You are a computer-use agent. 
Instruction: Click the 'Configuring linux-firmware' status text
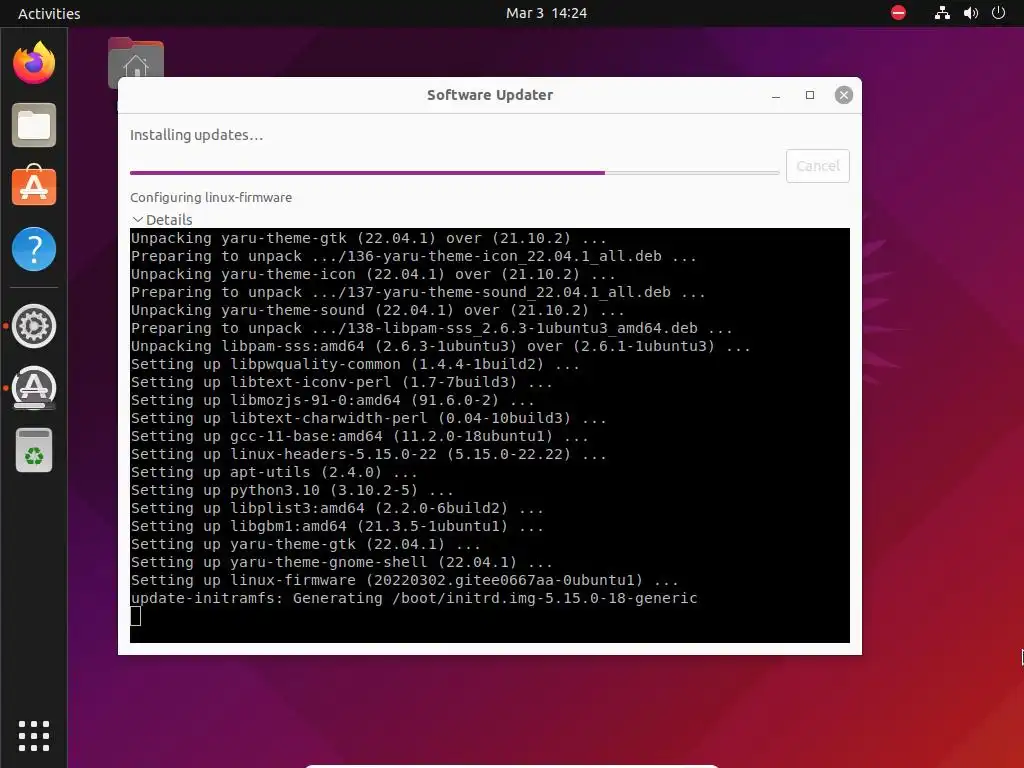211,197
